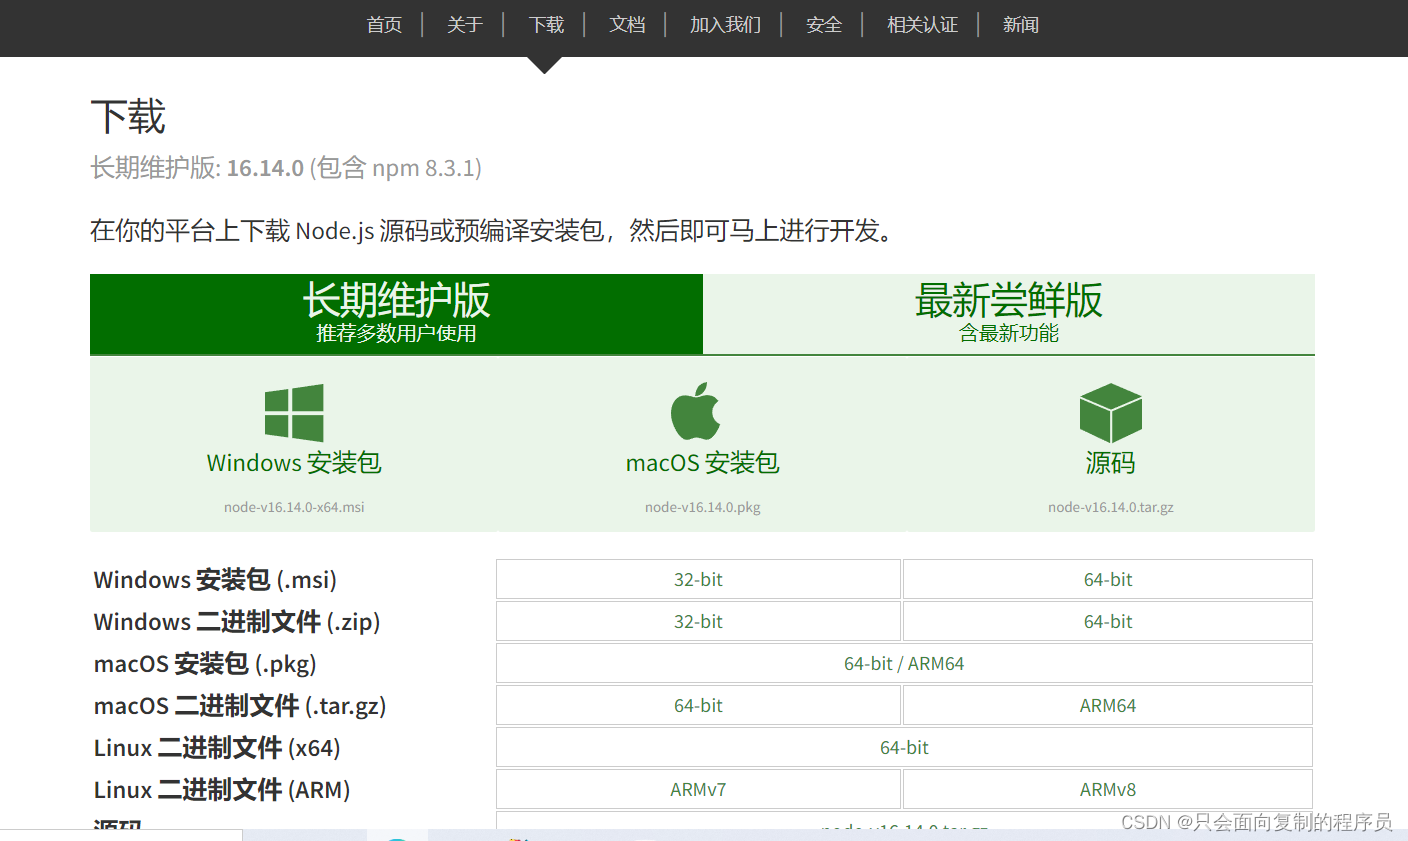Download ARM64 macOS 二进制文件 (.tar.gz)
Viewport: 1408px width, 841px height.
pyautogui.click(x=1108, y=706)
